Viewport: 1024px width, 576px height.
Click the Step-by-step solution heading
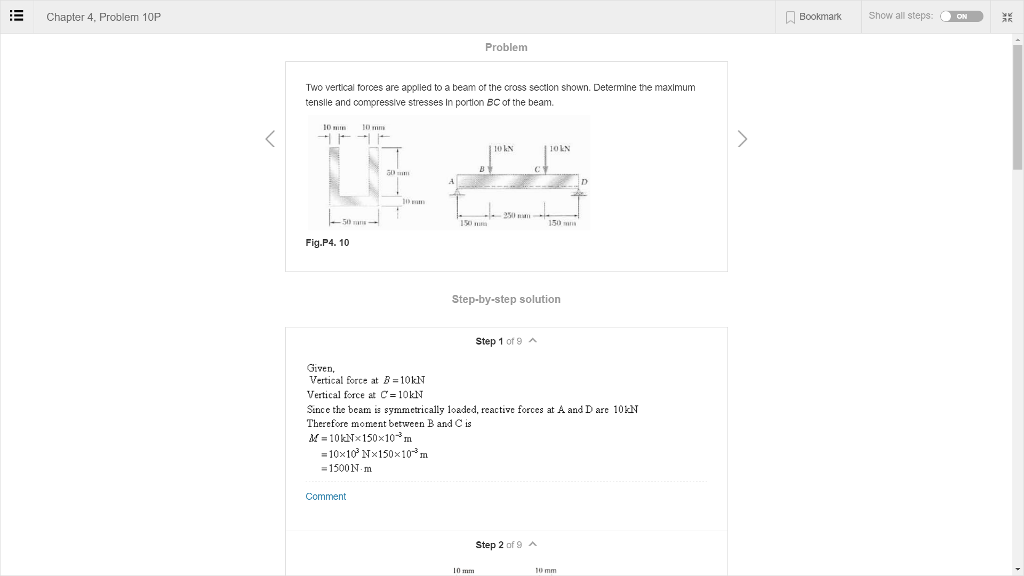click(506, 299)
